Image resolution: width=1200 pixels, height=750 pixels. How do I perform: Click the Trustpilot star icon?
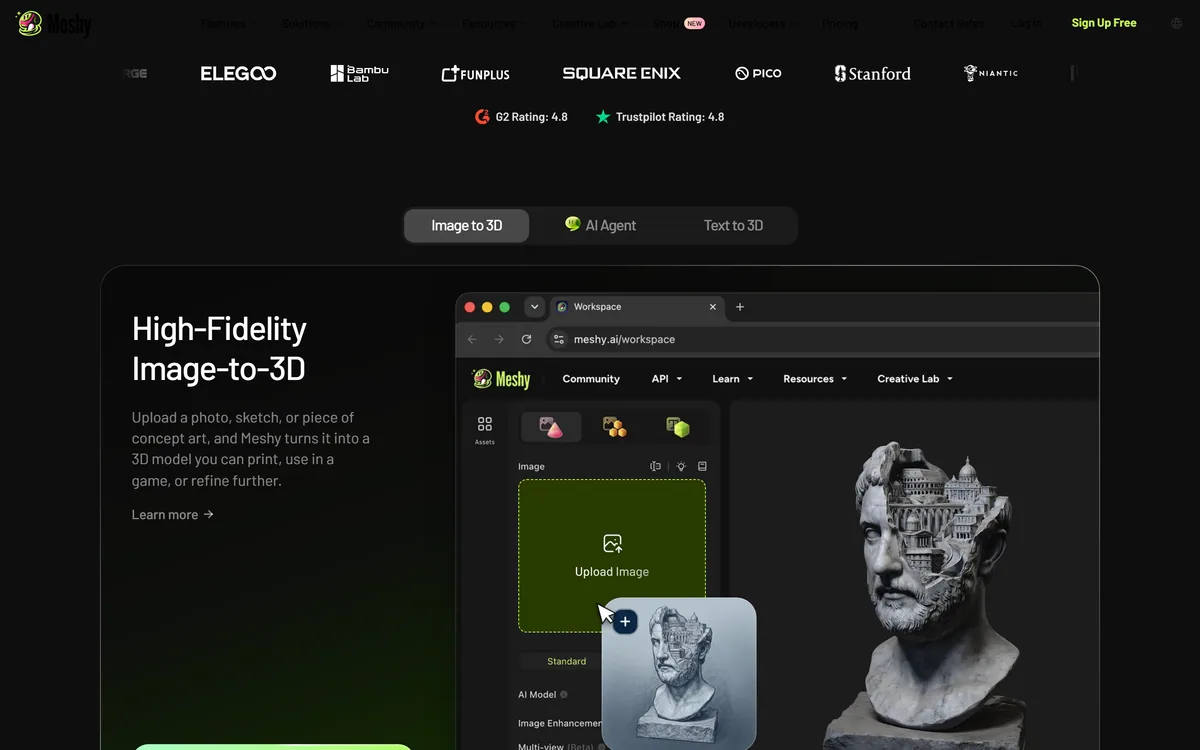603,117
